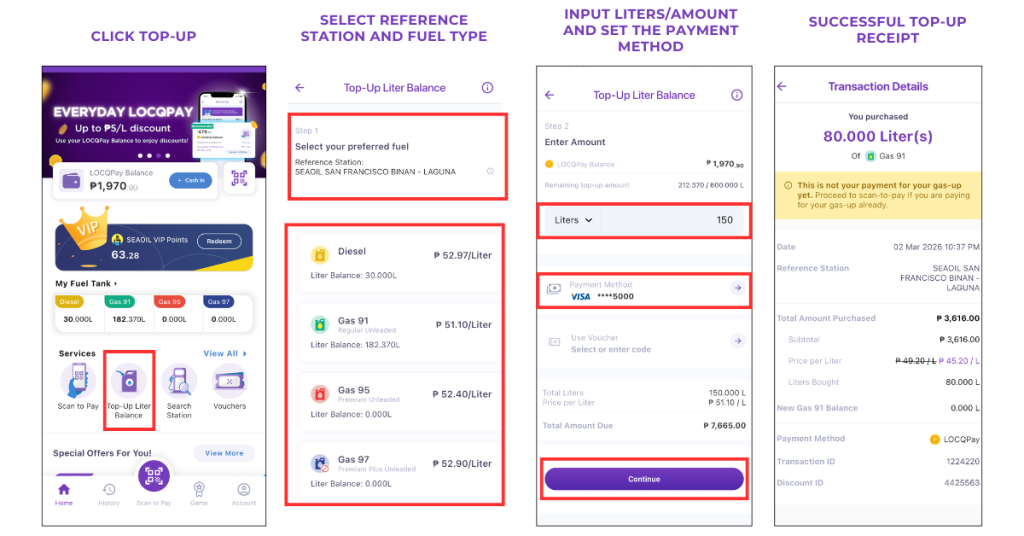The width and height of the screenshot is (1024, 536).
Task: Redeem SEAOIL VIP Points
Action: pyautogui.click(x=219, y=241)
